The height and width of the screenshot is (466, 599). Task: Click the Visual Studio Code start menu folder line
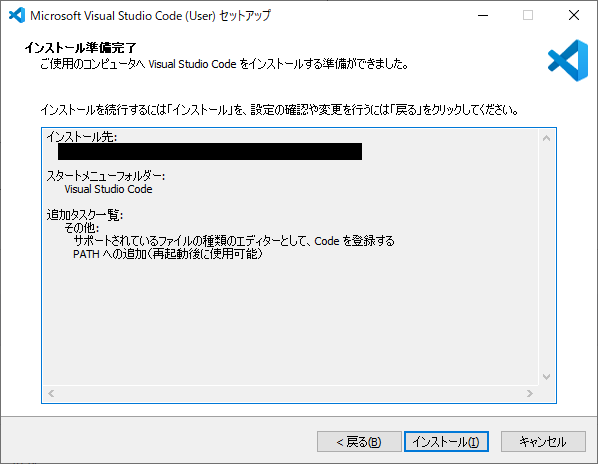tap(108, 189)
